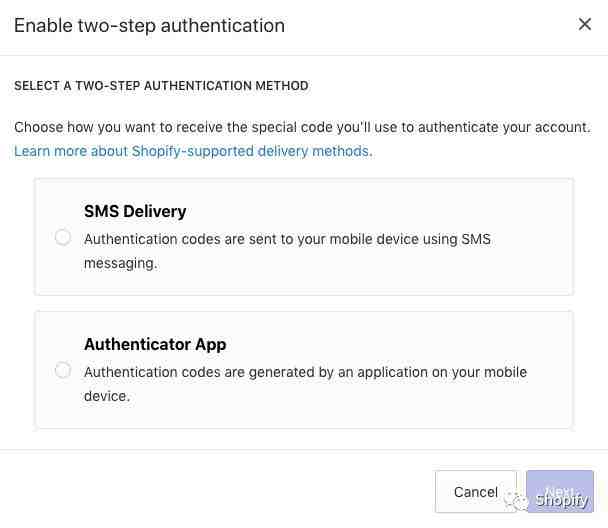The height and width of the screenshot is (528, 608).
Task: Click the SMS Delivery heading label
Action: tap(135, 211)
